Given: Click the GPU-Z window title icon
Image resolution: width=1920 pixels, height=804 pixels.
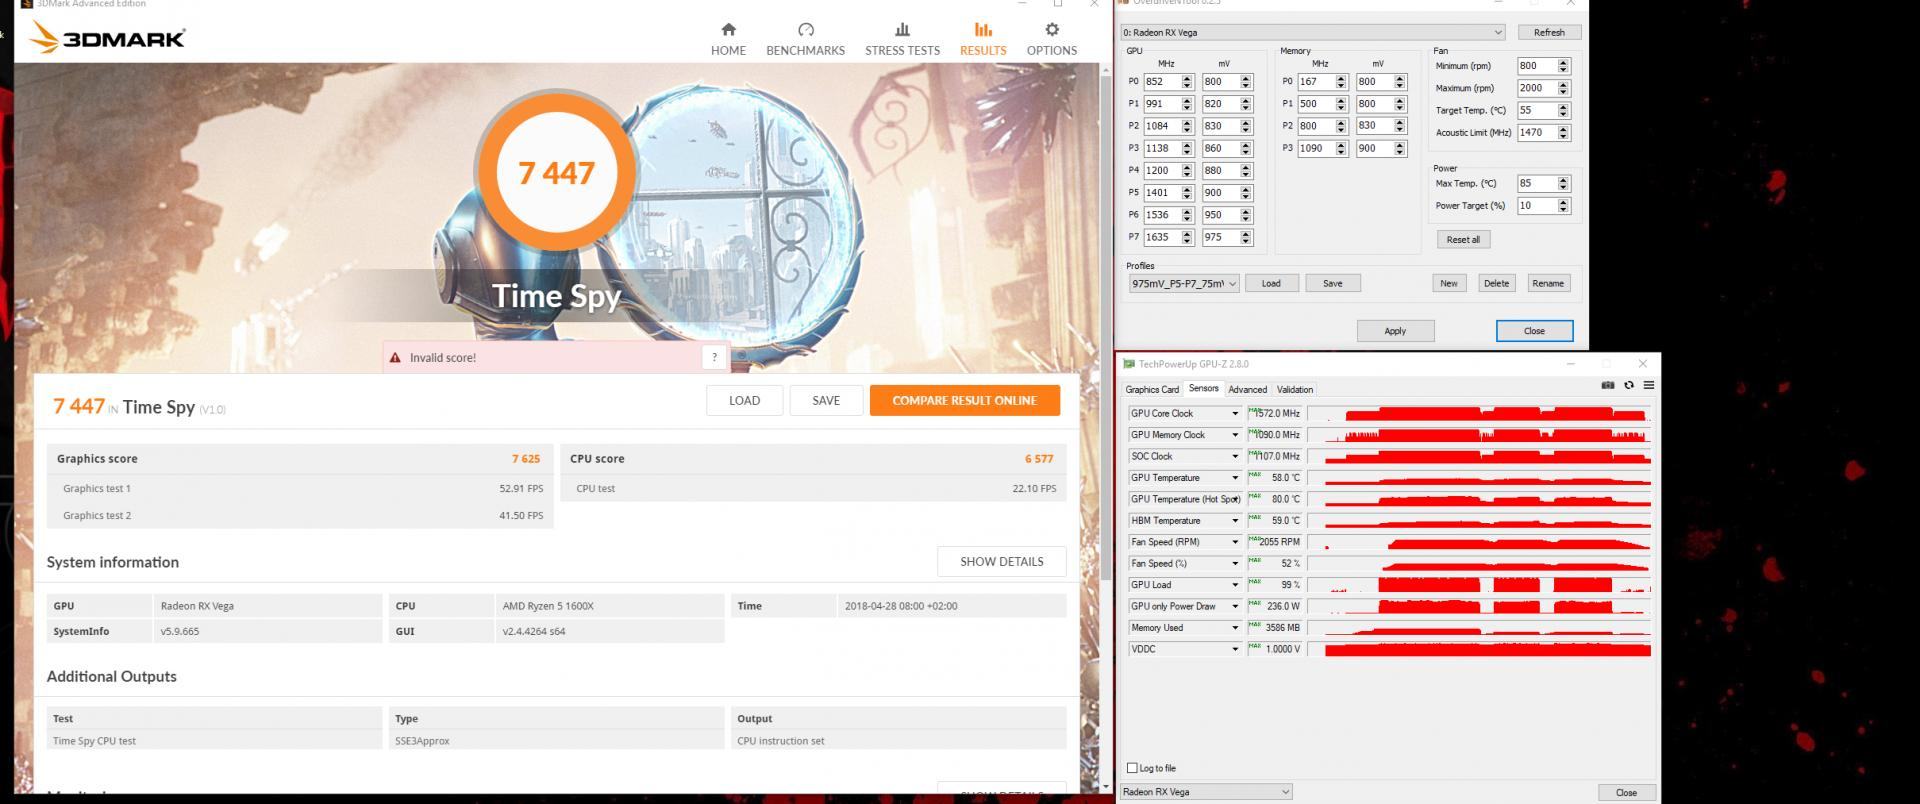Looking at the screenshot, I should (x=1129, y=364).
